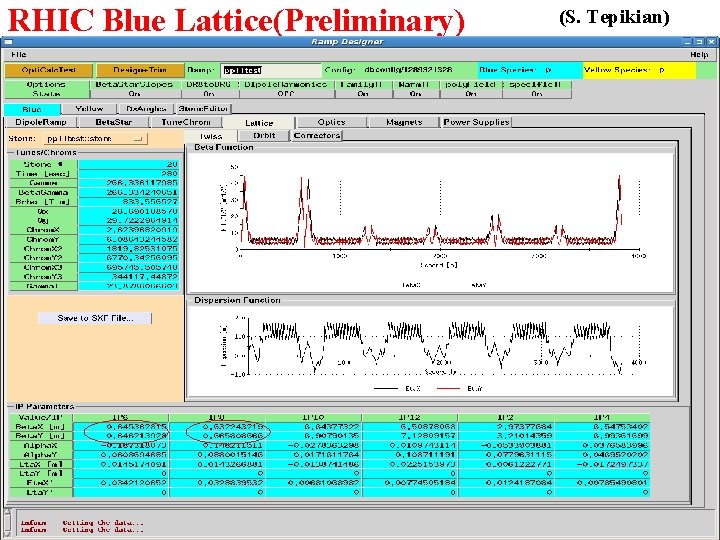Switch to the DipoleRamp tab
The image size is (720, 540).
tap(41, 122)
